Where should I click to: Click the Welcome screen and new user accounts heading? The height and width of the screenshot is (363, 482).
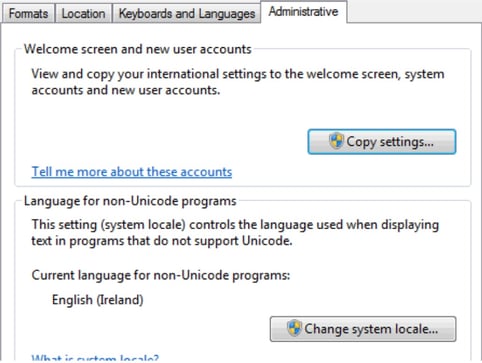pyautogui.click(x=138, y=49)
